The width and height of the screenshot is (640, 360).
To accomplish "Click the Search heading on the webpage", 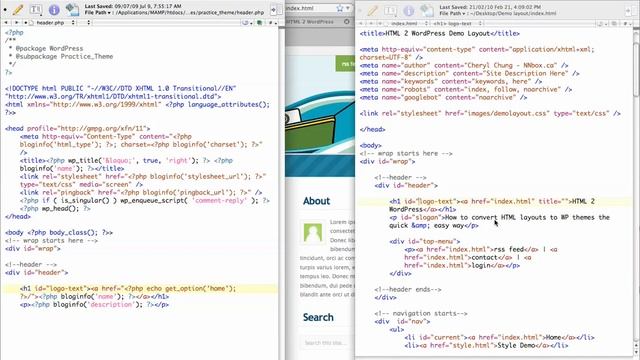I will (x=318, y=317).
